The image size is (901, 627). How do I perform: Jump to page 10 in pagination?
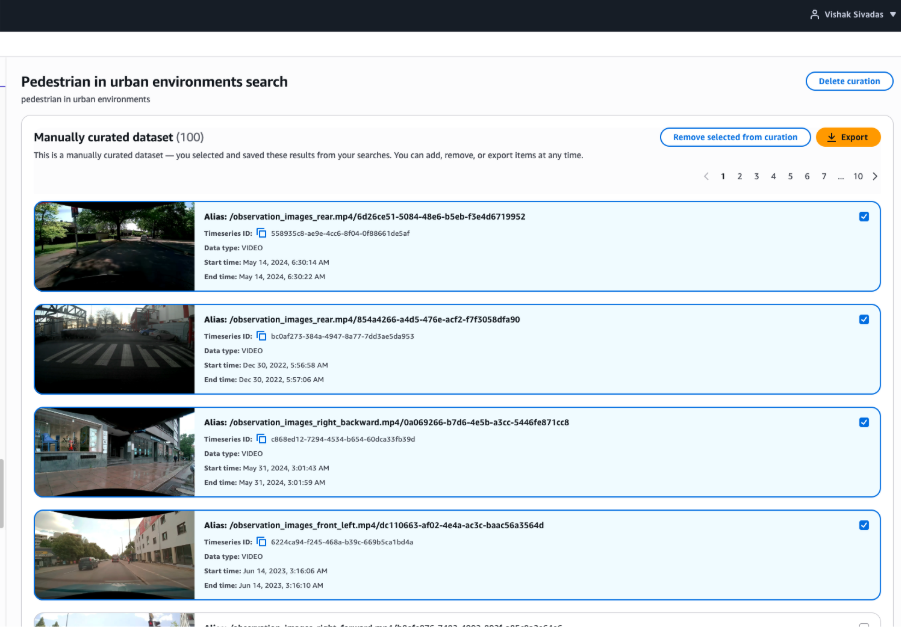(858, 176)
